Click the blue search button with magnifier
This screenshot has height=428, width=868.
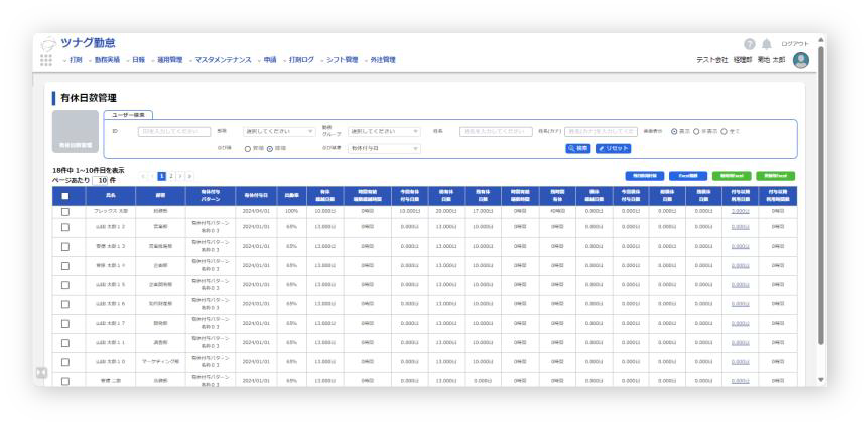coord(577,148)
